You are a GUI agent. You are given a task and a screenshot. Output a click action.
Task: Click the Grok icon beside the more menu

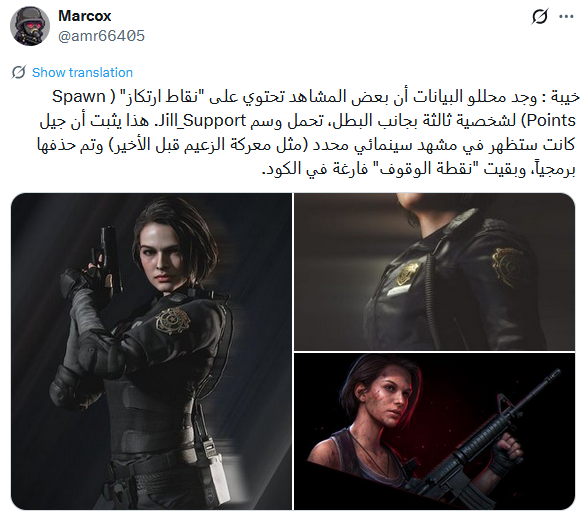point(540,16)
